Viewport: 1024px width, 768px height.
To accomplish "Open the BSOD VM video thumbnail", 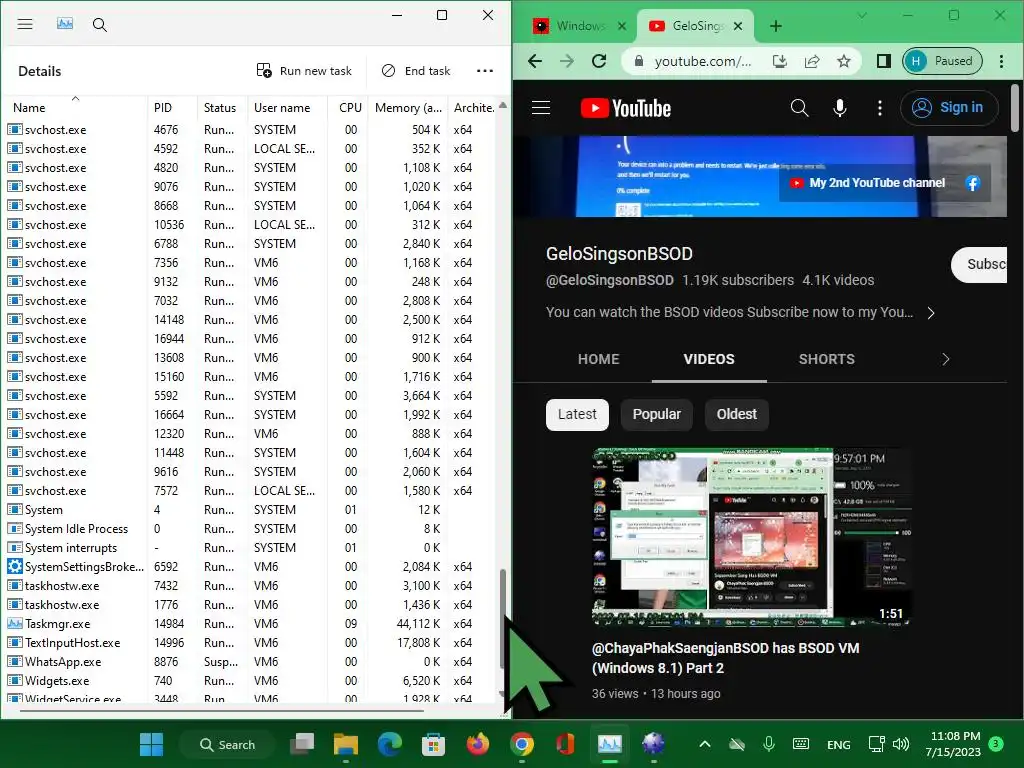I will pos(751,537).
